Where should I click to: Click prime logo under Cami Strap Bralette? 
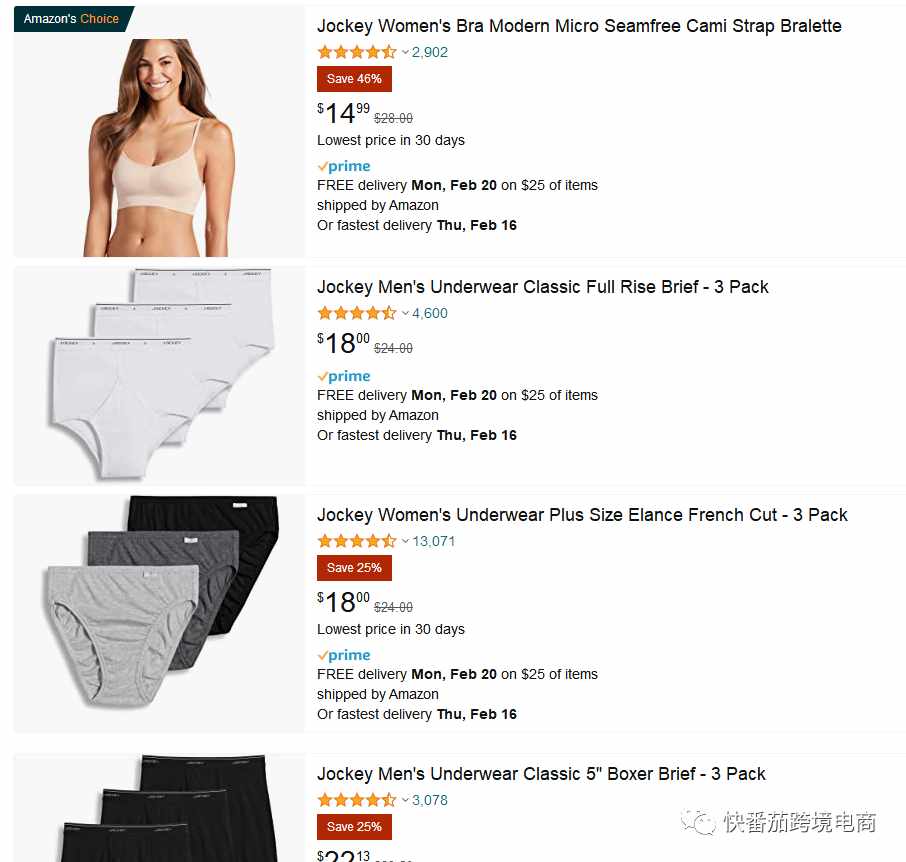344,166
